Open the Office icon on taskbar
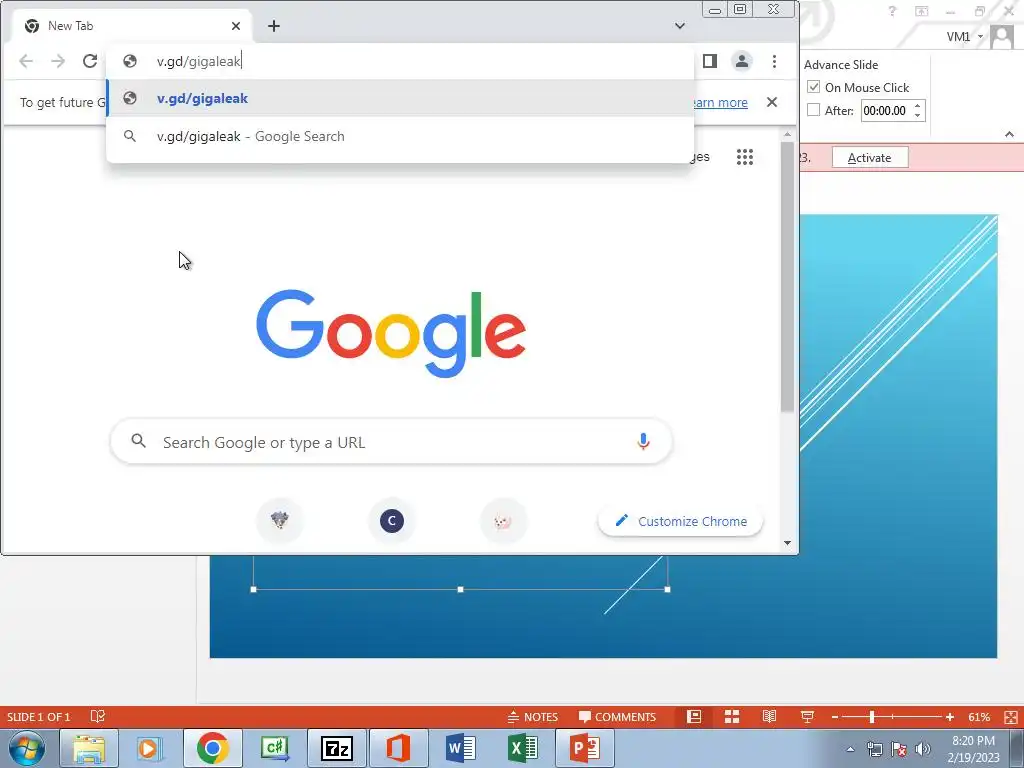1024x768 pixels. [398, 748]
